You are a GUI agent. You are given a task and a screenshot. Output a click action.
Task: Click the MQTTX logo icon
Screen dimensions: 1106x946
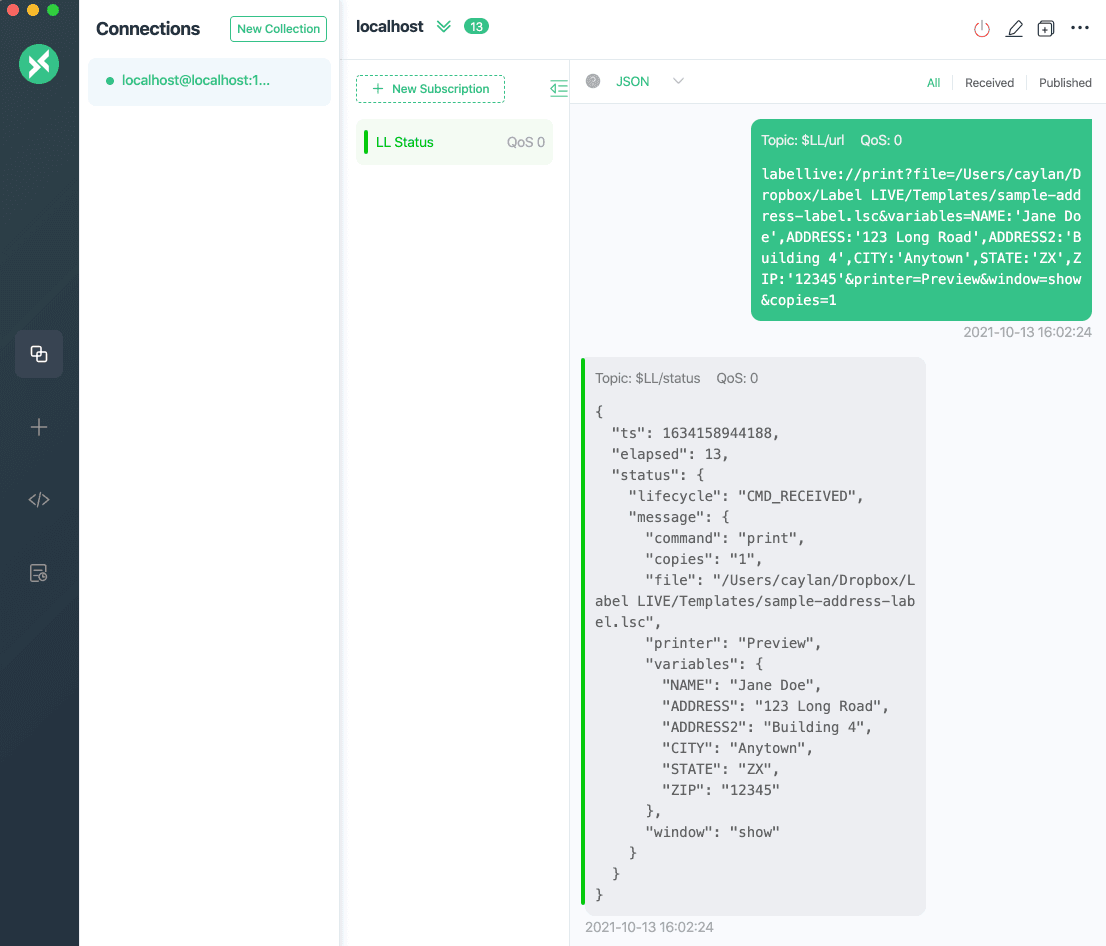pyautogui.click(x=39, y=65)
